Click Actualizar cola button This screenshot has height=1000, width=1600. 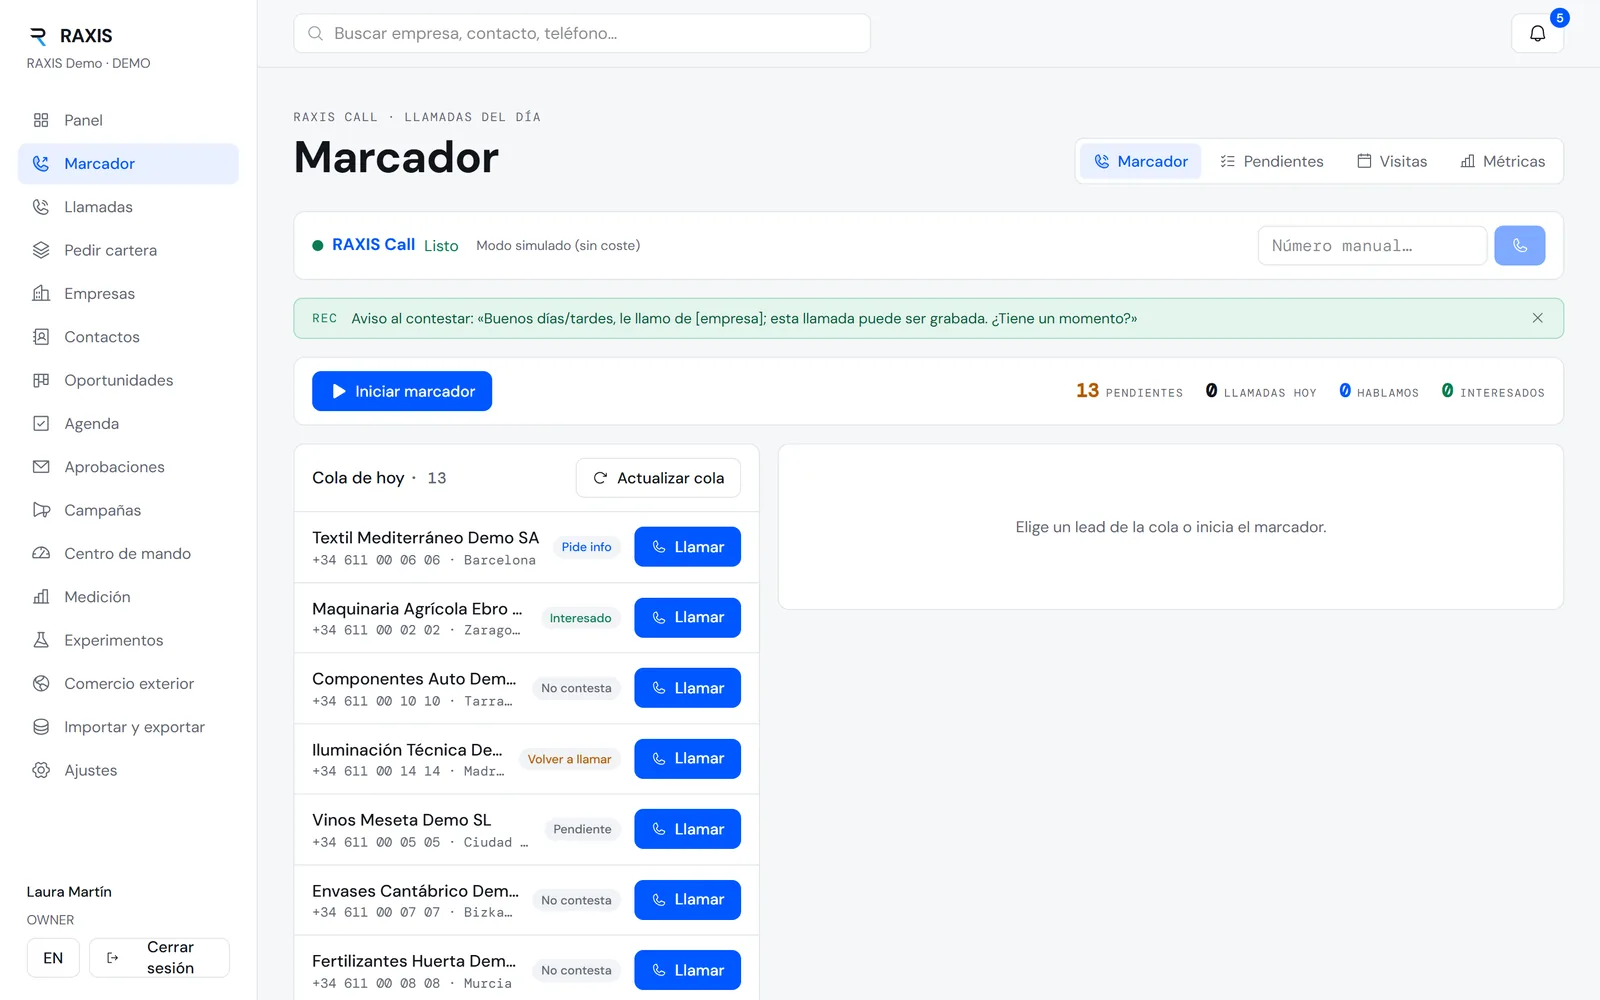click(658, 478)
